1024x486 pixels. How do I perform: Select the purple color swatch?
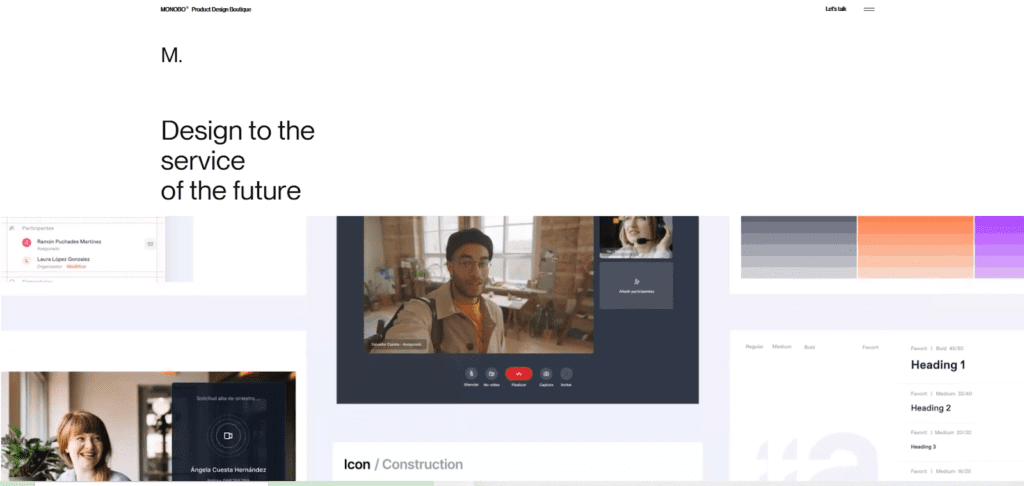coord(999,247)
